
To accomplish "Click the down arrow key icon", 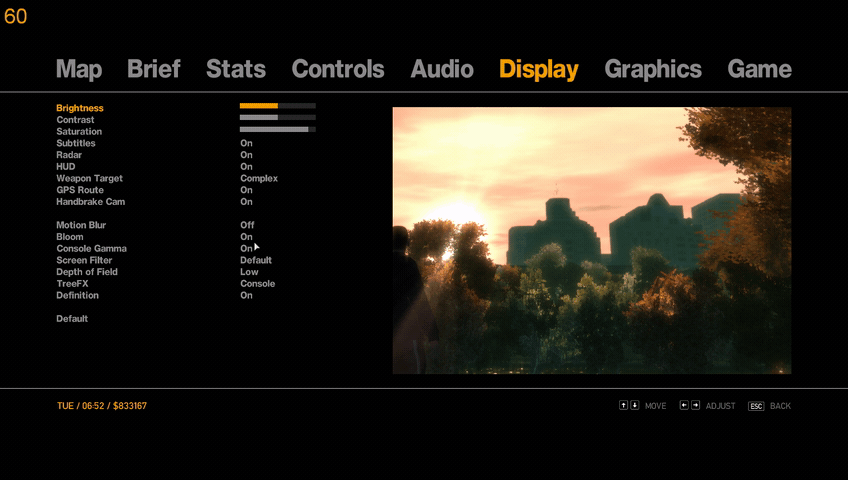I will 634,405.
